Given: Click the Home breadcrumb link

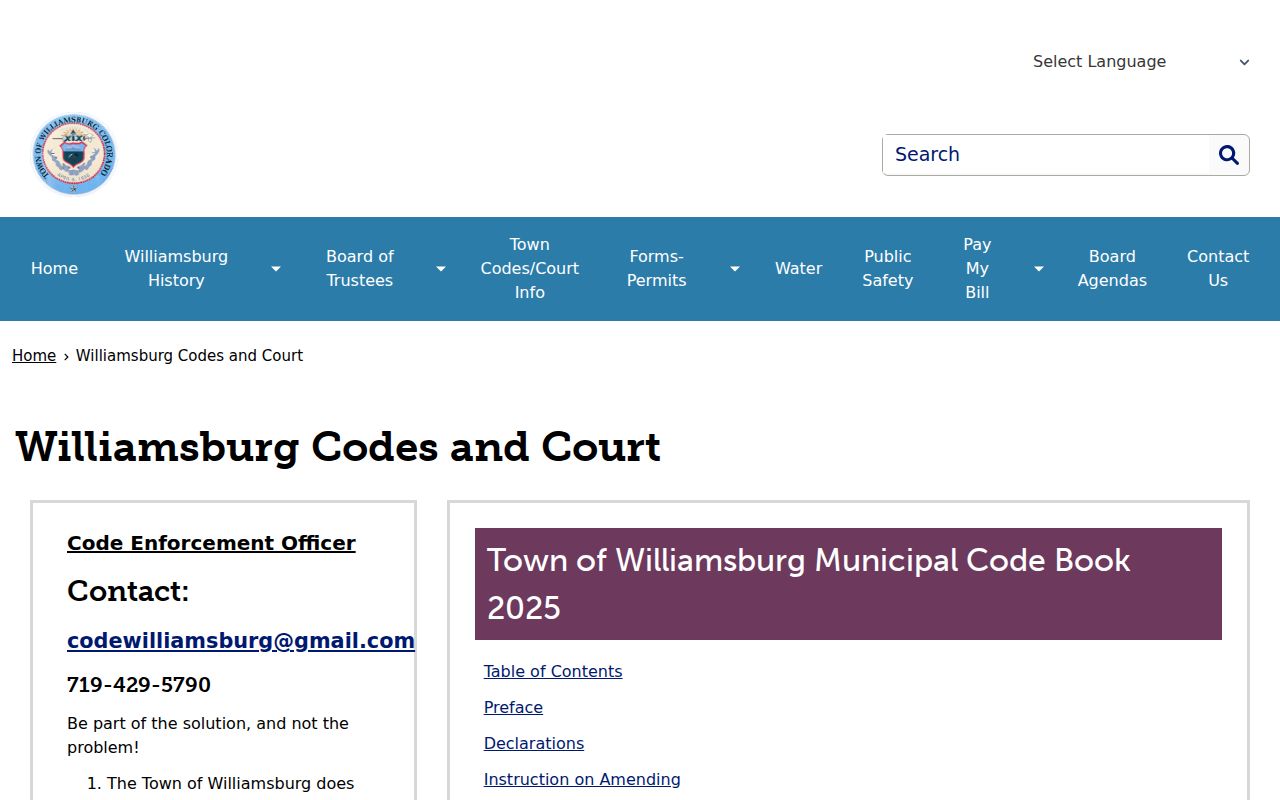Looking at the screenshot, I should point(34,356).
